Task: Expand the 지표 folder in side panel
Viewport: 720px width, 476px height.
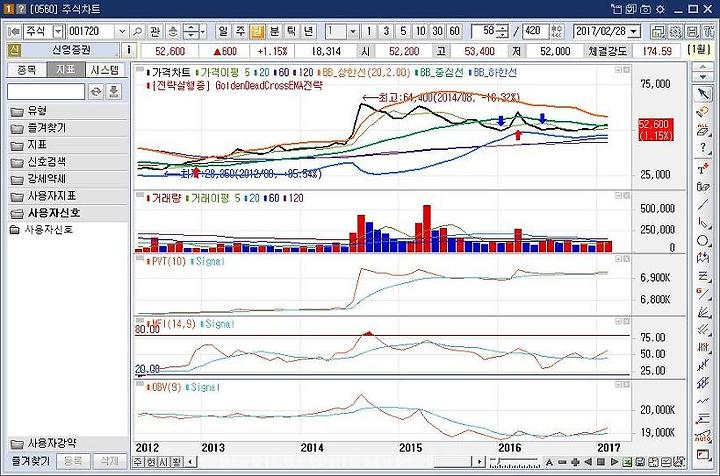Action: pos(67,145)
